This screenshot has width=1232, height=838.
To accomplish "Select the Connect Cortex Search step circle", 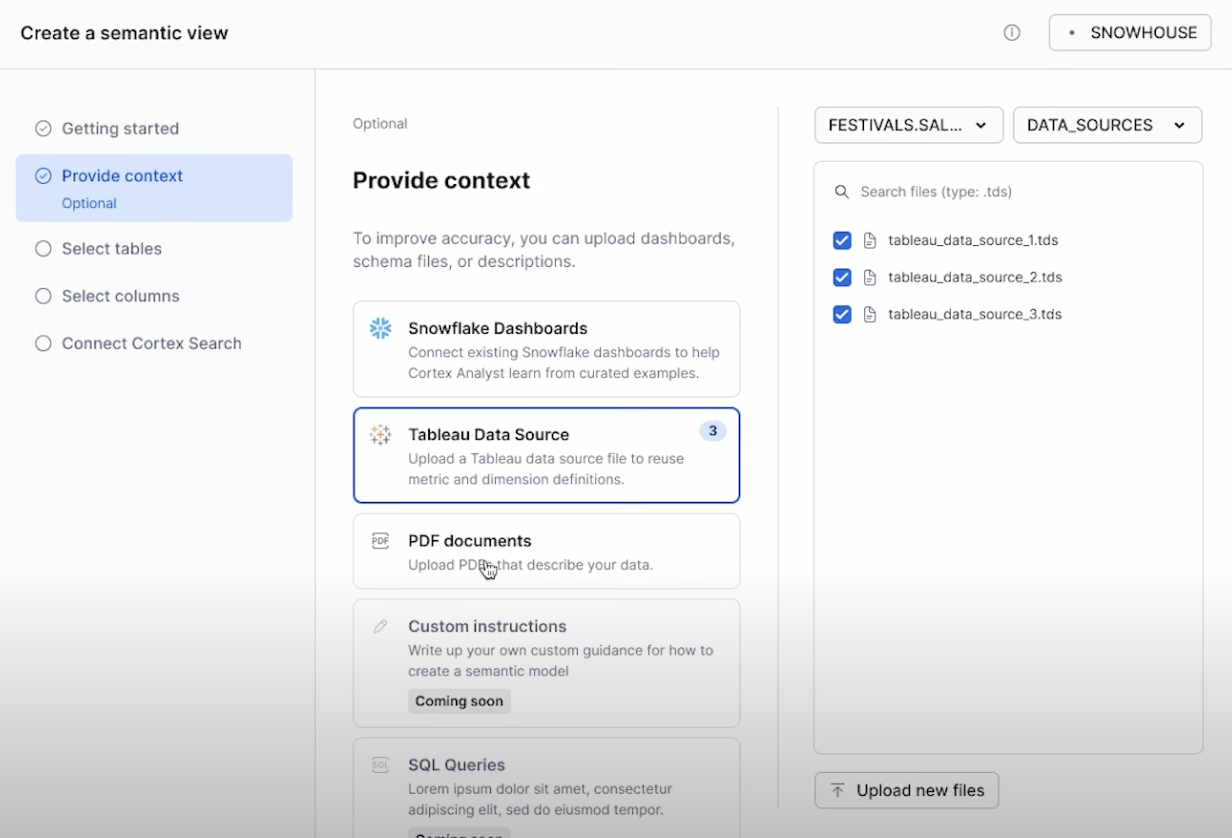I will (43, 343).
